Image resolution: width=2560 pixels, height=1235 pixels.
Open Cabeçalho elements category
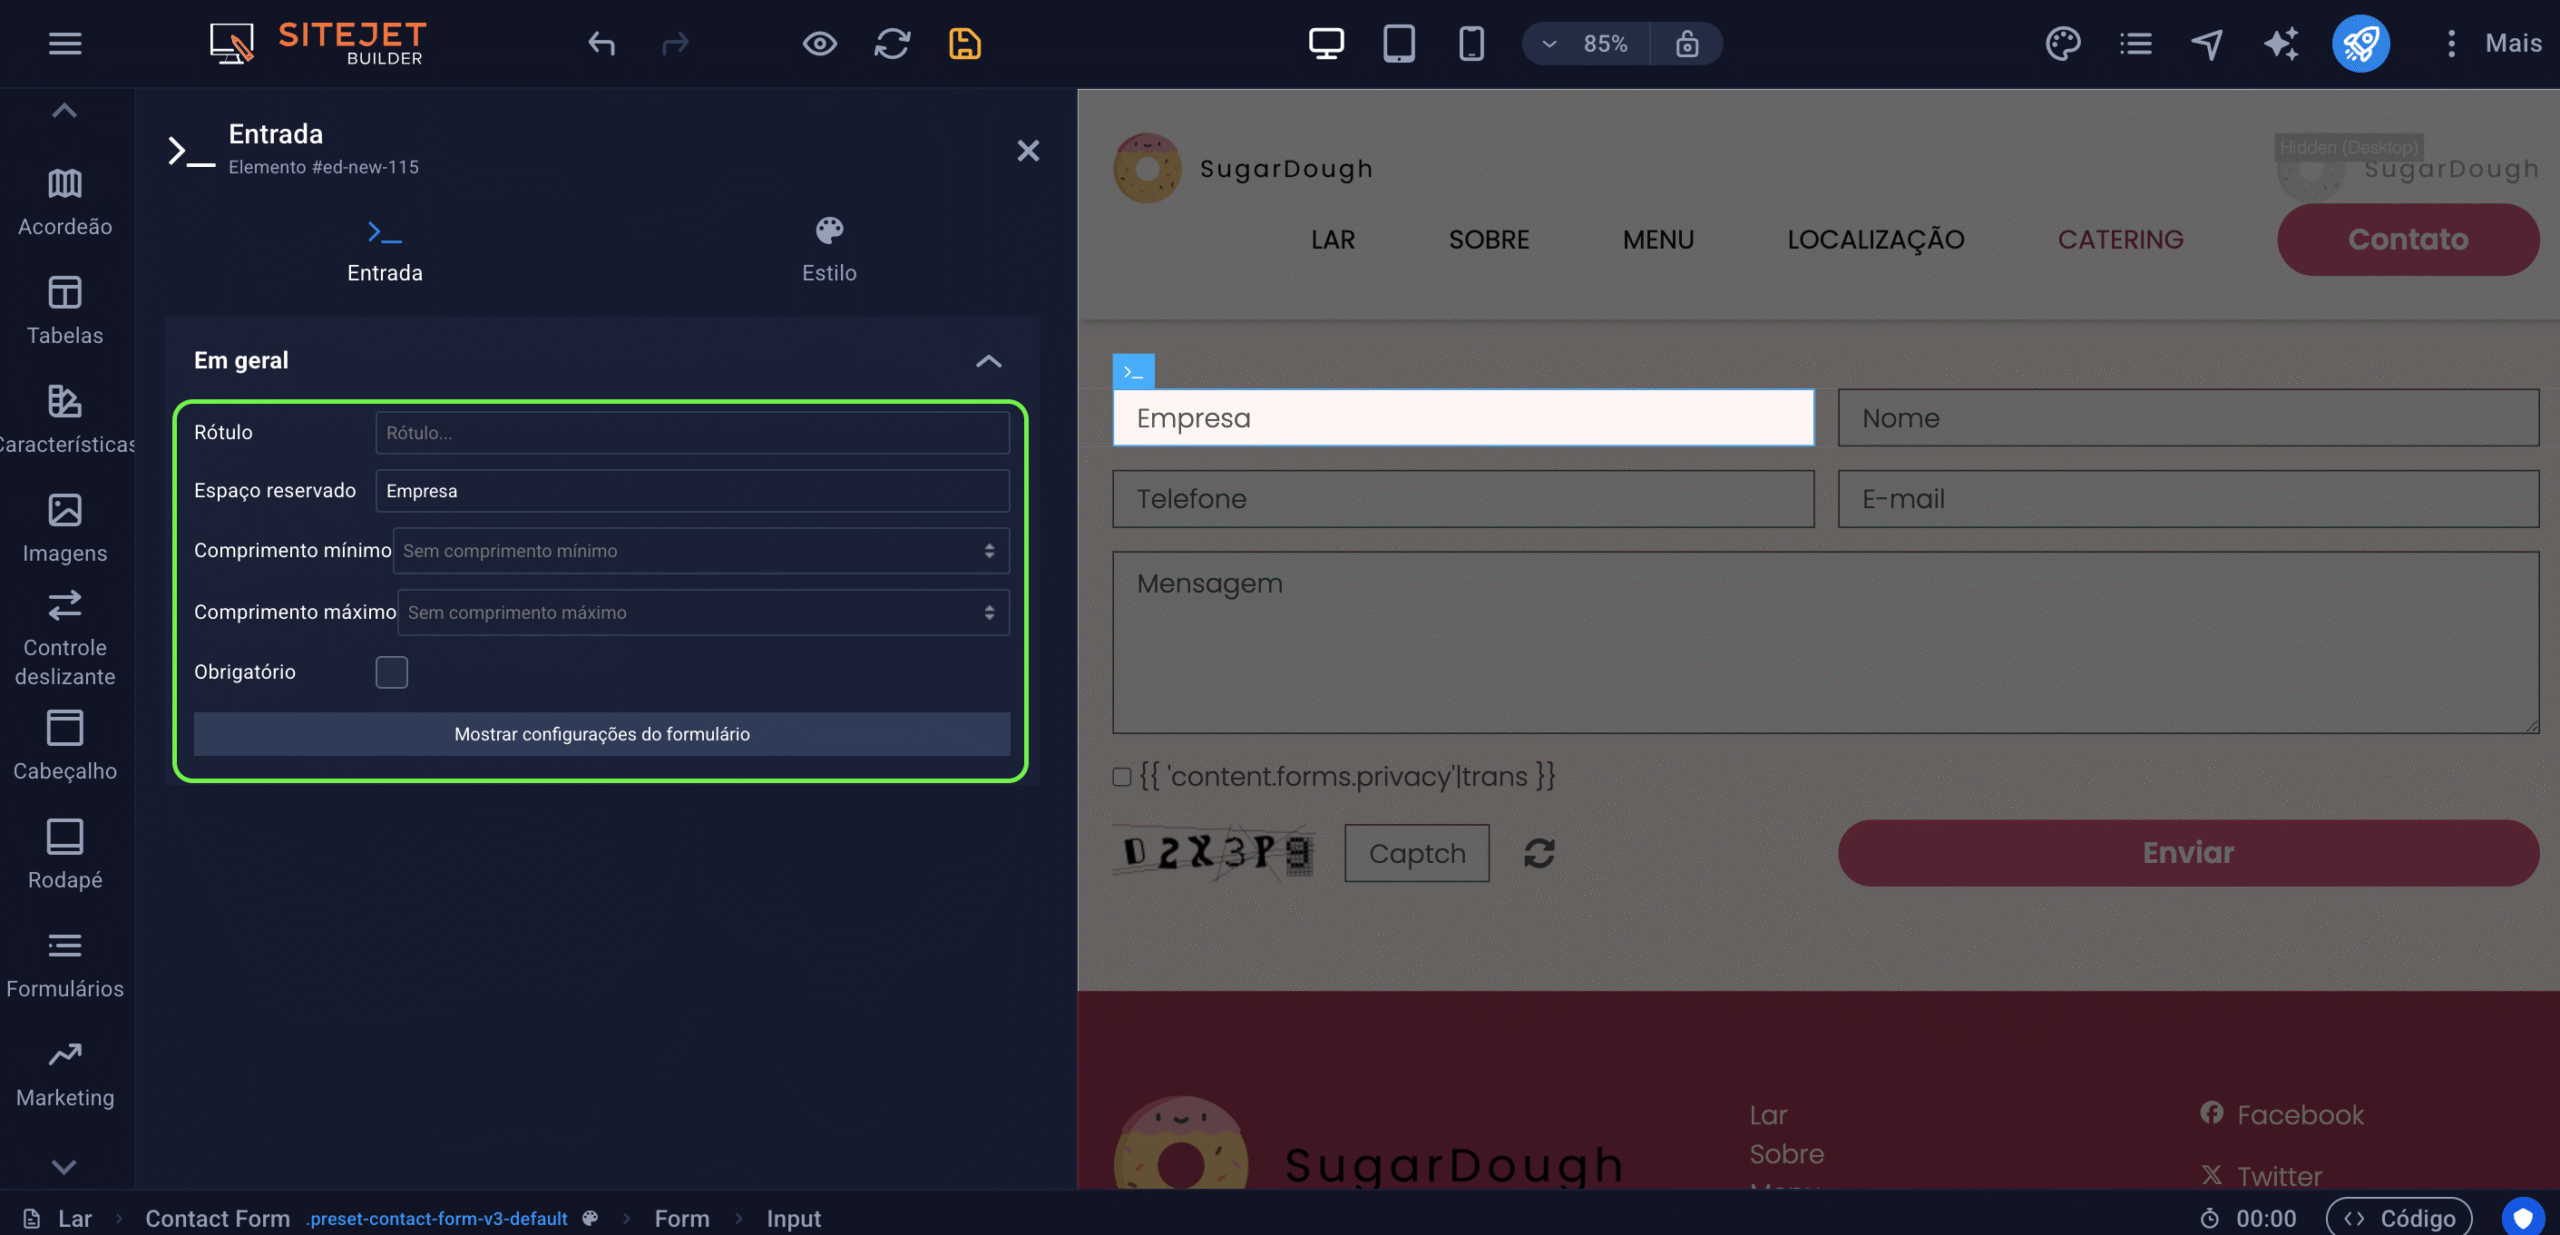point(65,746)
